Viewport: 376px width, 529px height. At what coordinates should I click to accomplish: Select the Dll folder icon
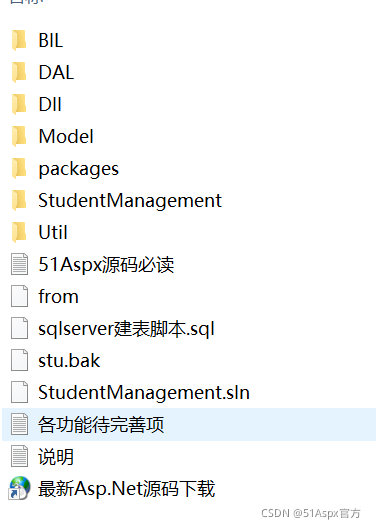(19, 104)
